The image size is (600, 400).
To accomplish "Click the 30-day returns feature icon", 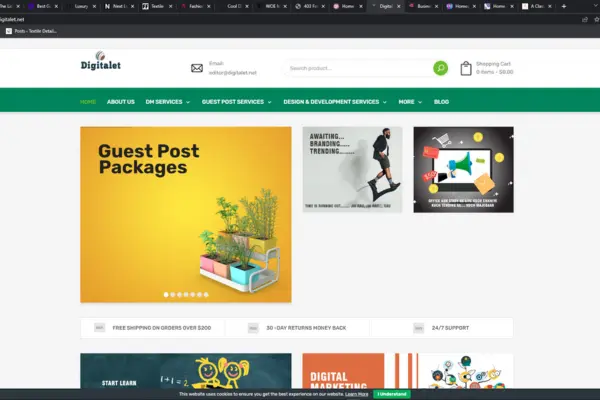I will point(253,328).
